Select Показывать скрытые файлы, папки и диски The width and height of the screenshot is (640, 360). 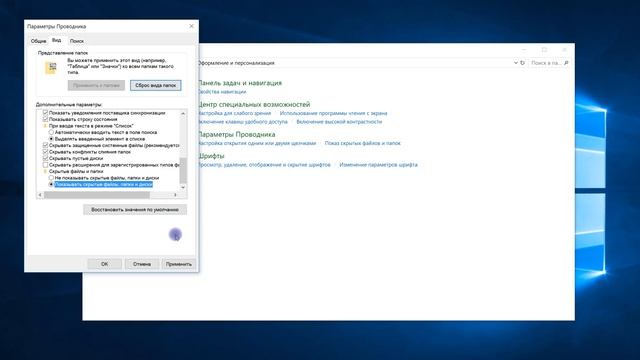pyautogui.click(x=51, y=184)
